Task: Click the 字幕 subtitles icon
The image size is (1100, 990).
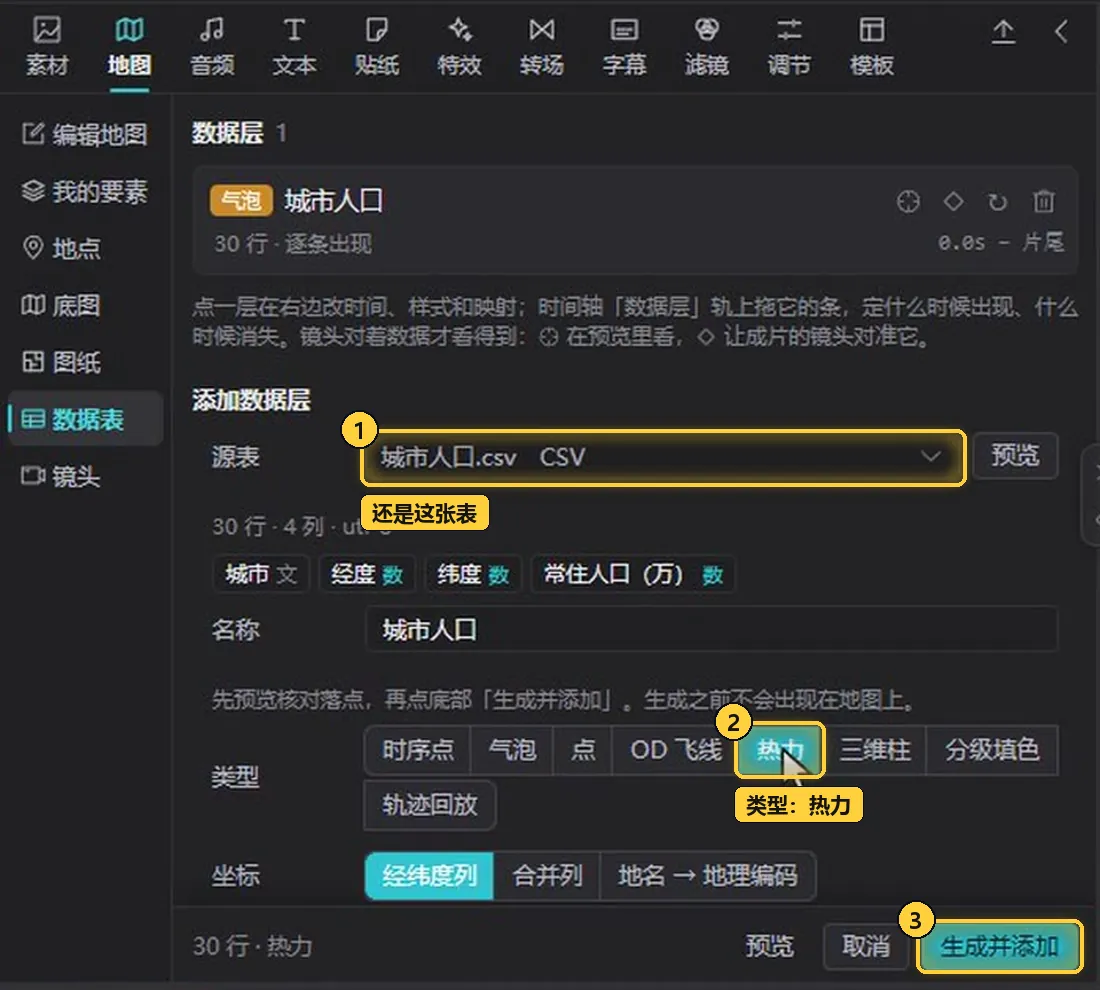Action: coord(624,30)
